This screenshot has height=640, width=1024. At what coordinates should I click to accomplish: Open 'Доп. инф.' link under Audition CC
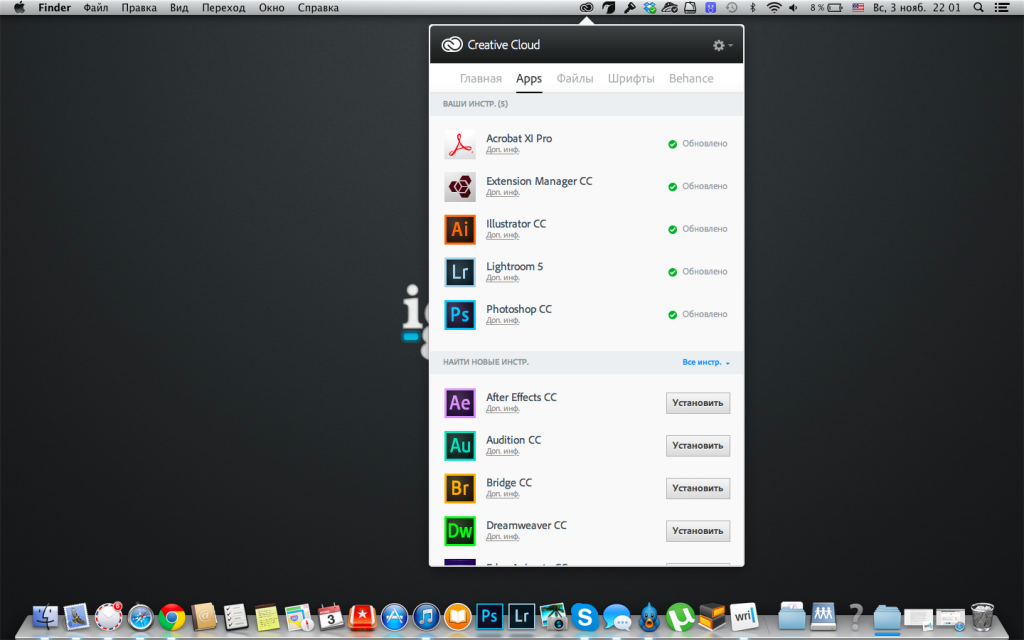(x=502, y=451)
